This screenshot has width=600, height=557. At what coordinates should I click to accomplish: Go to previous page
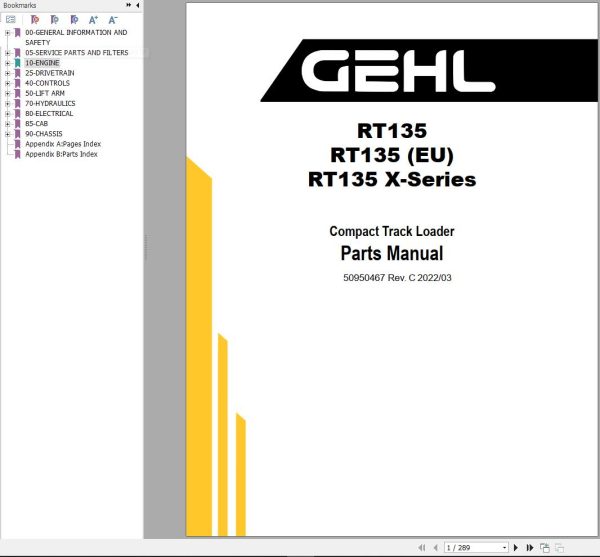pos(435,548)
